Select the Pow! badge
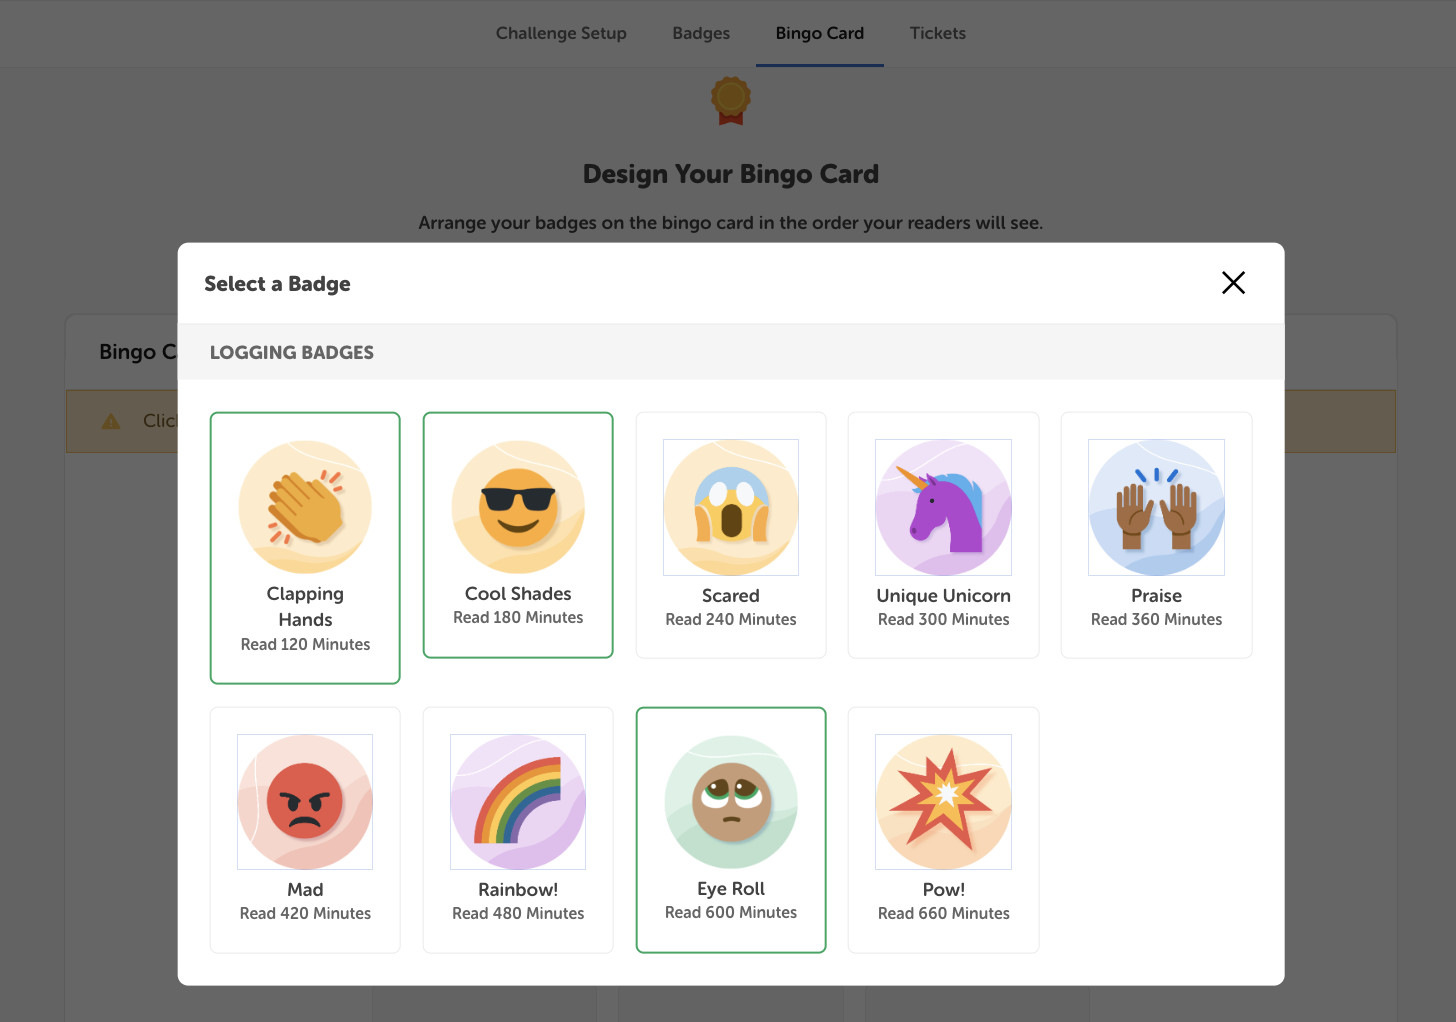 click(x=943, y=829)
